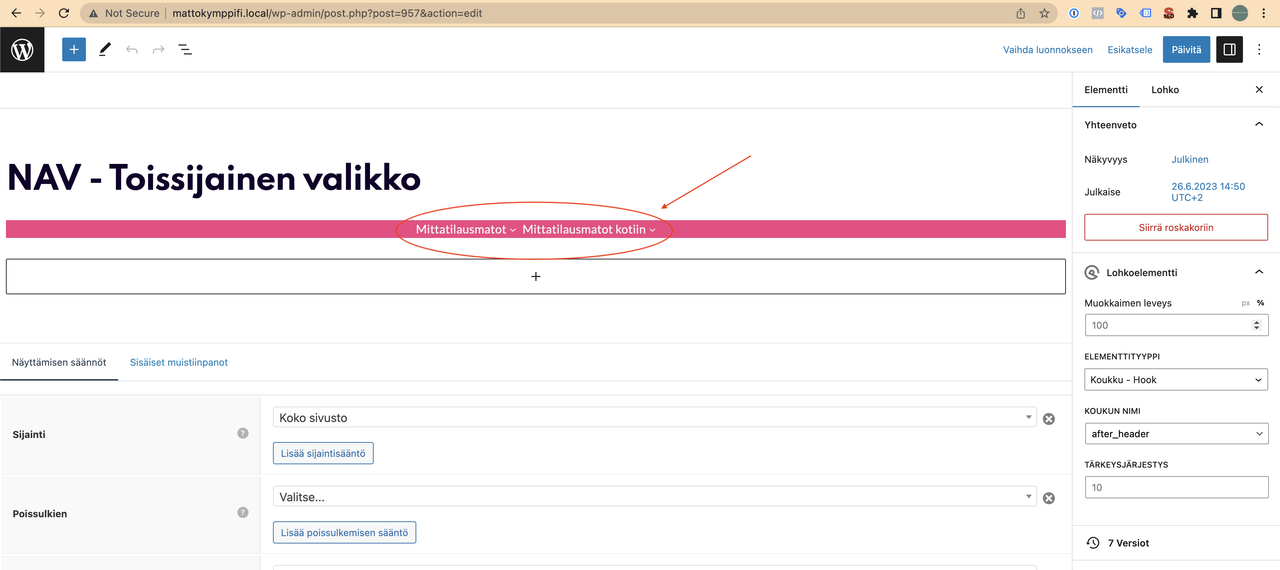Open the 7 Versiot revisions entry
1280x570 pixels.
[x=1176, y=543]
